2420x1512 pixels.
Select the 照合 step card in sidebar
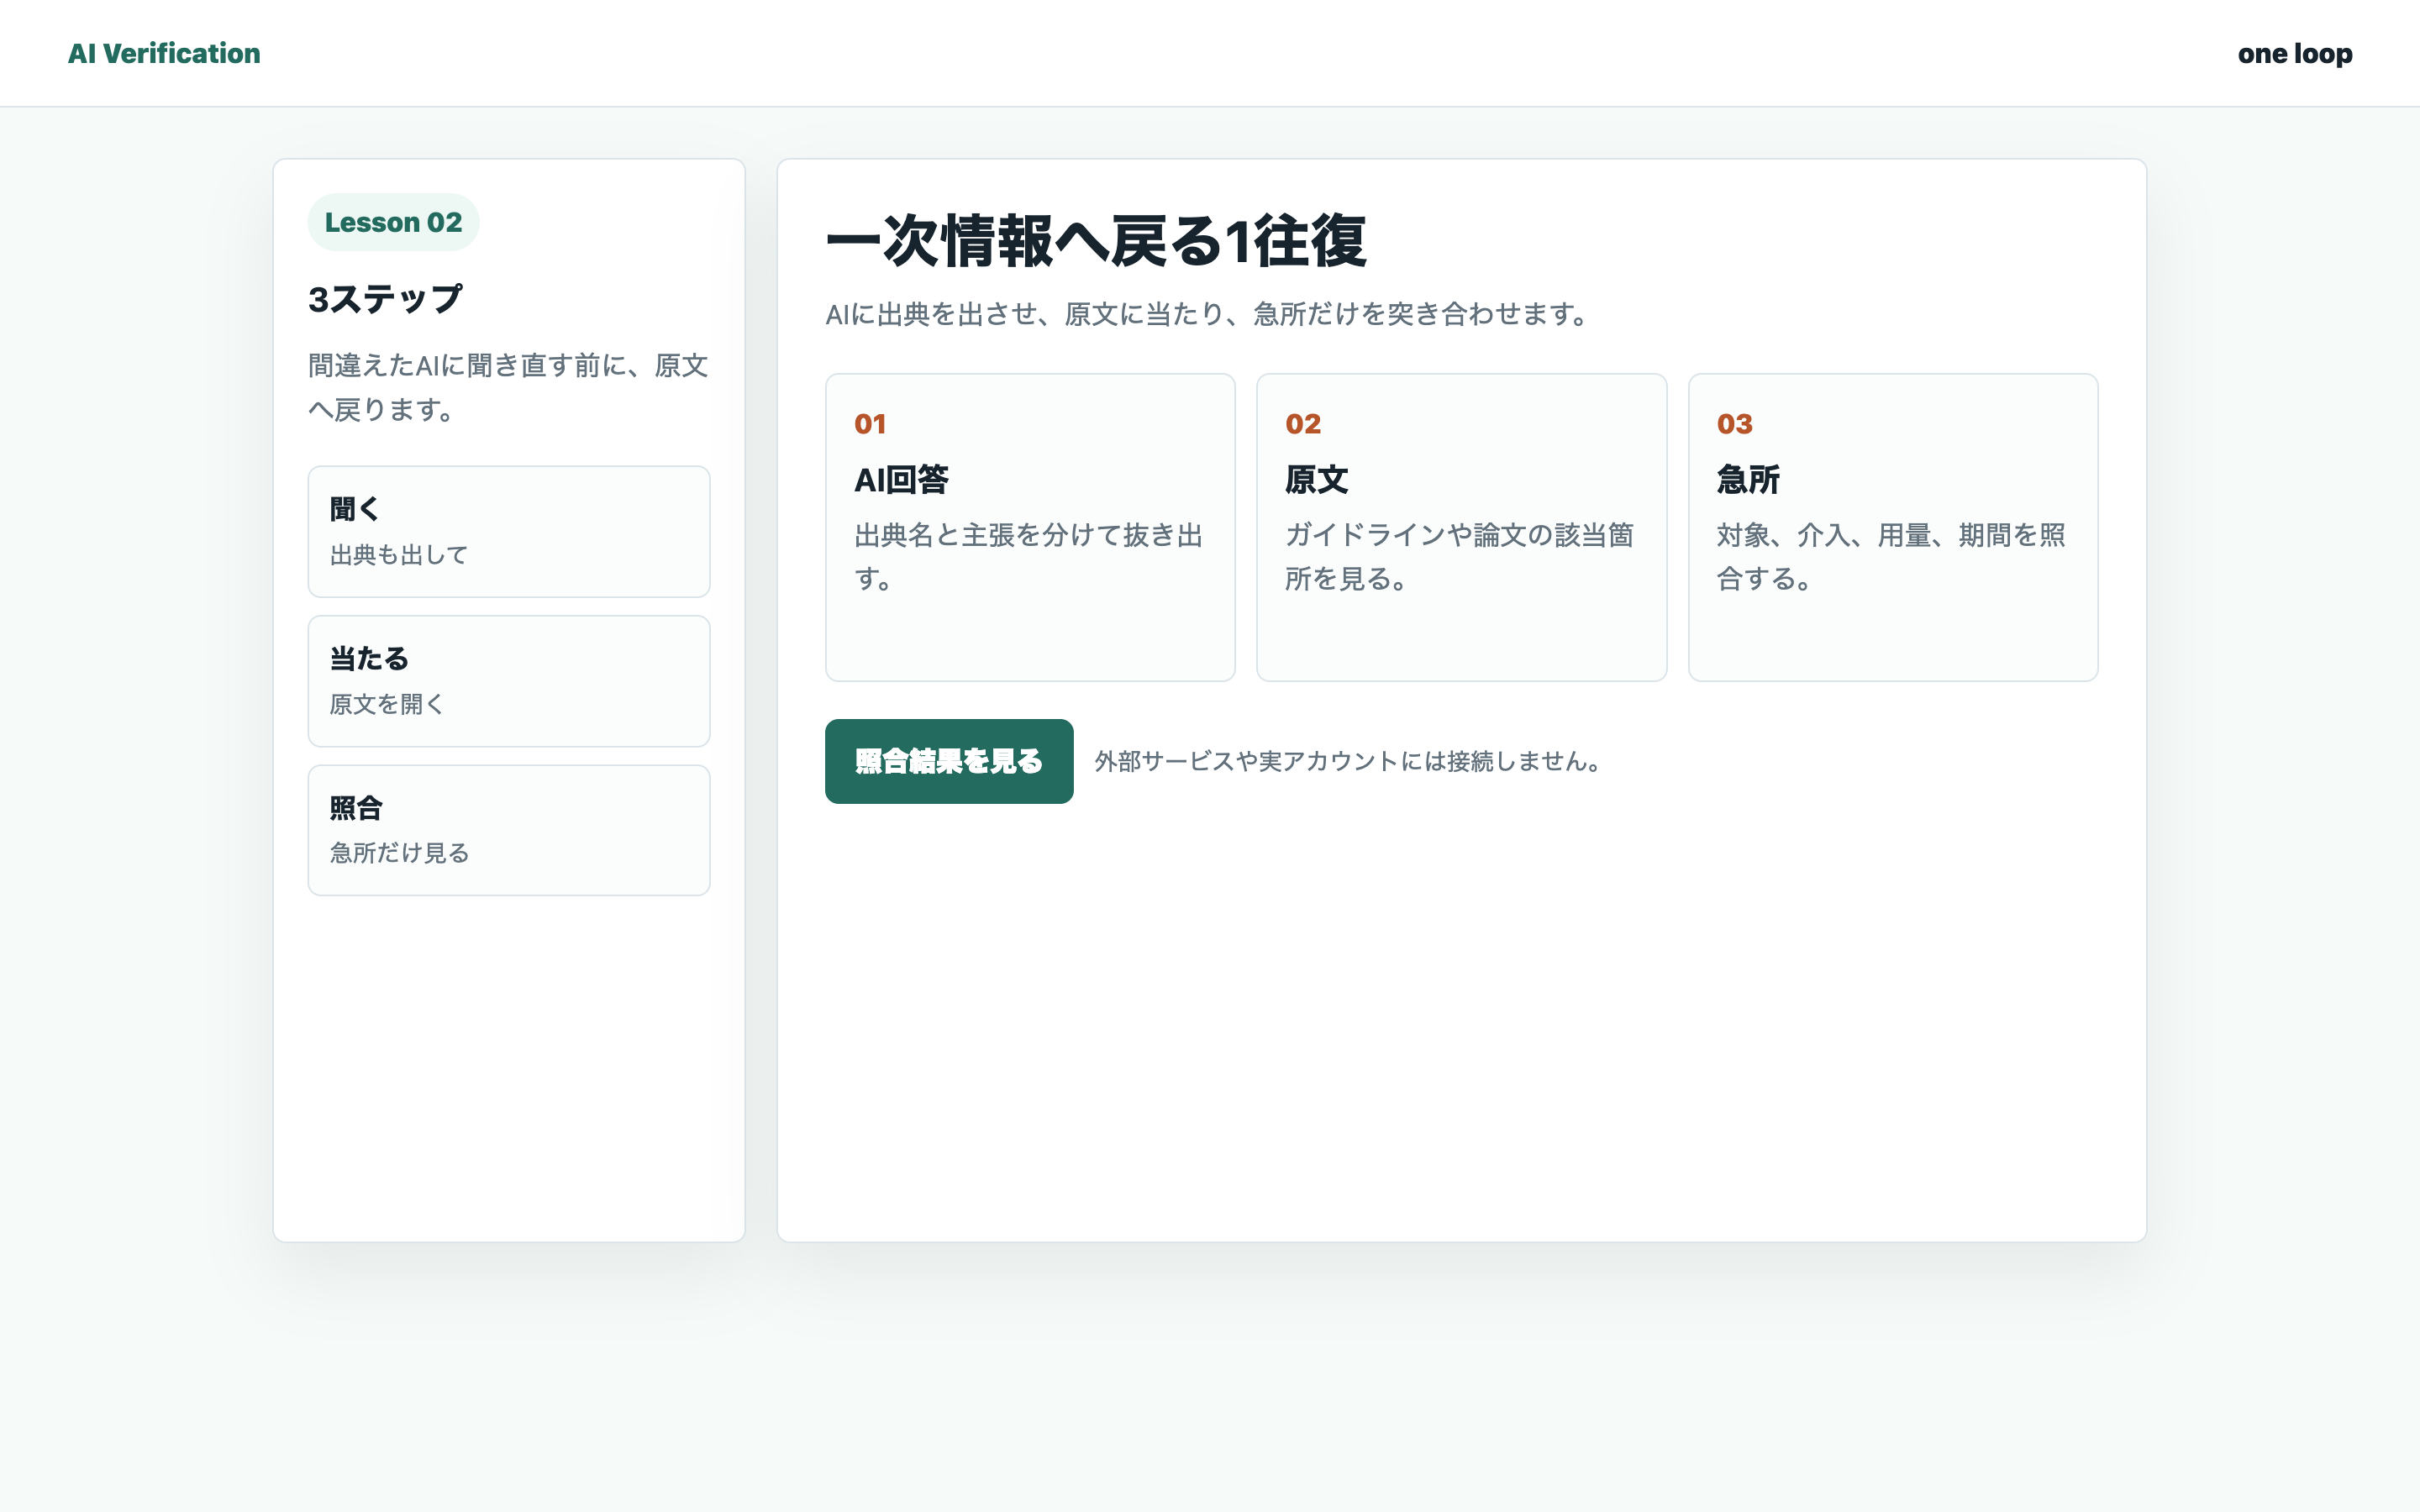pyautogui.click(x=509, y=830)
